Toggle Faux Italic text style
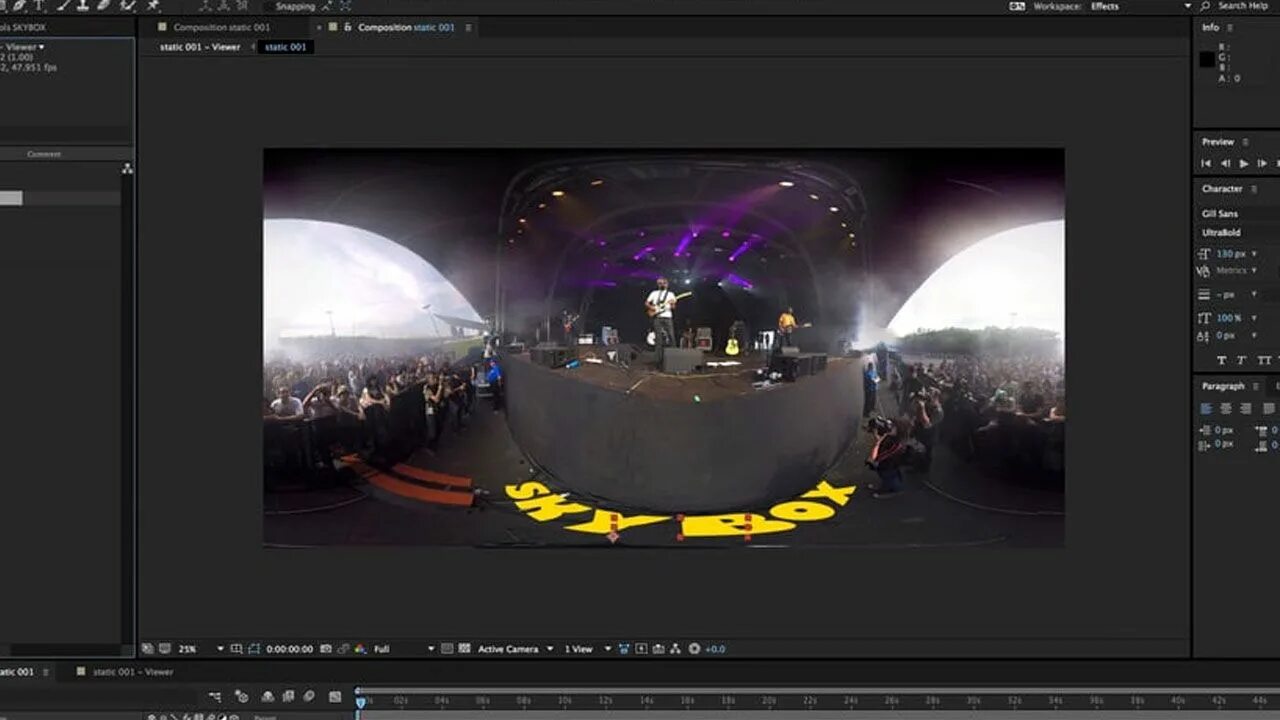This screenshot has height=720, width=1280. tap(1243, 360)
